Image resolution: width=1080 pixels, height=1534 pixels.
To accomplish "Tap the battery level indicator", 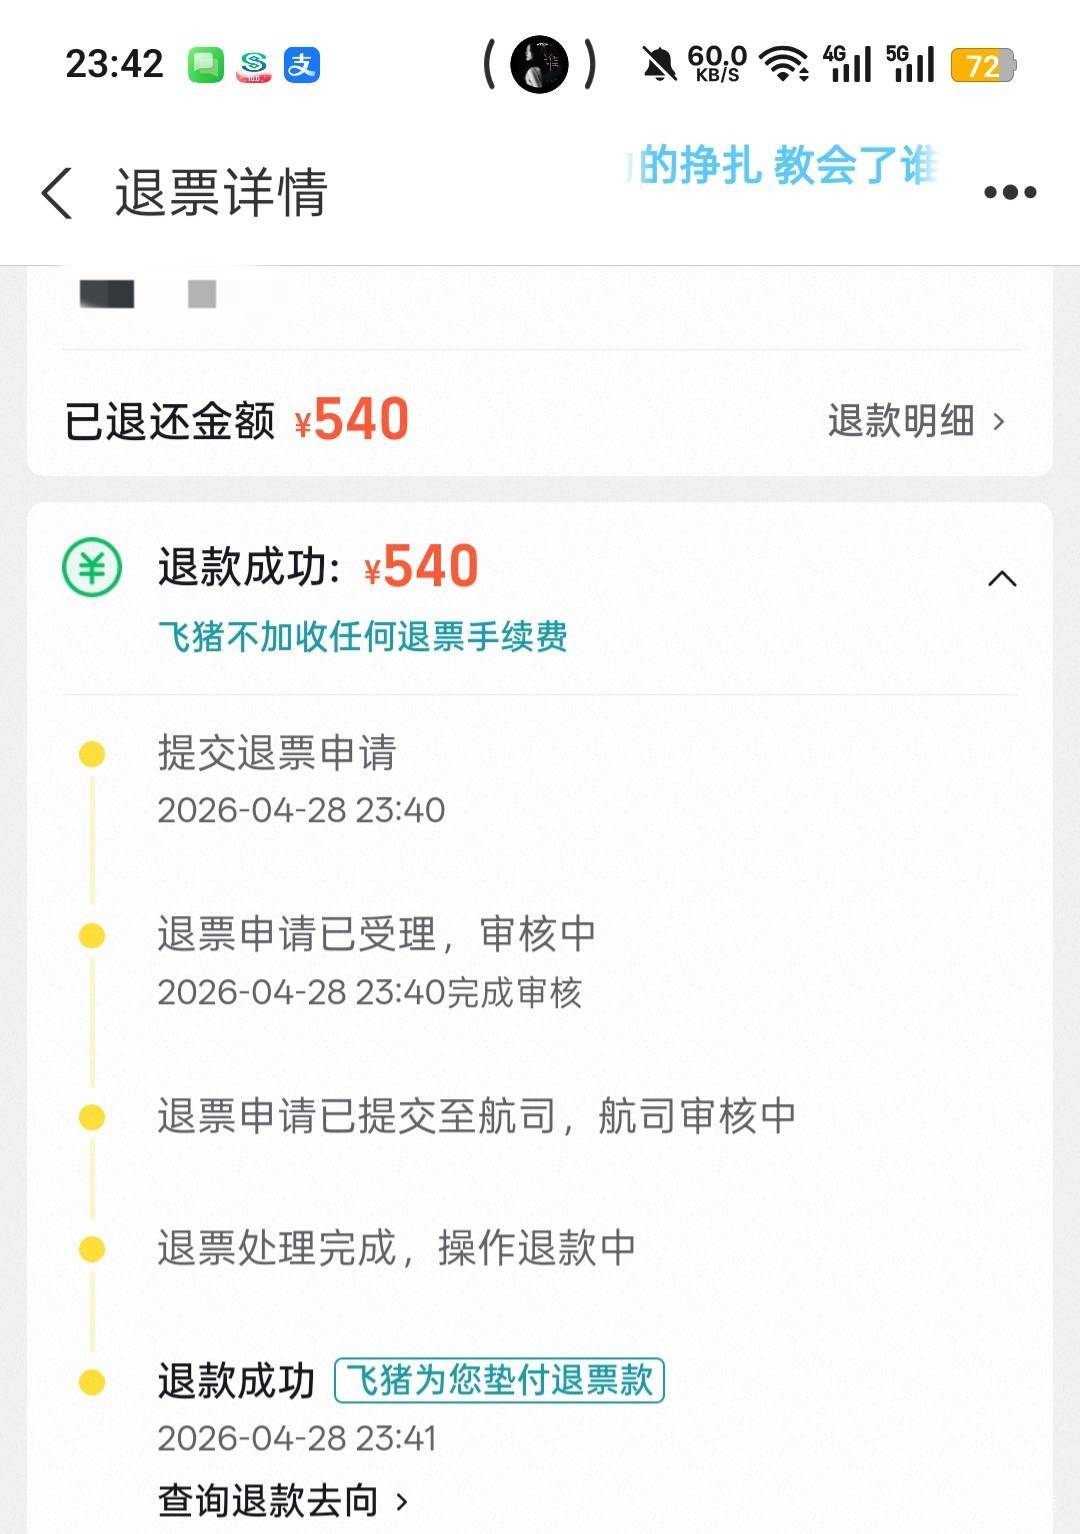I will point(982,66).
